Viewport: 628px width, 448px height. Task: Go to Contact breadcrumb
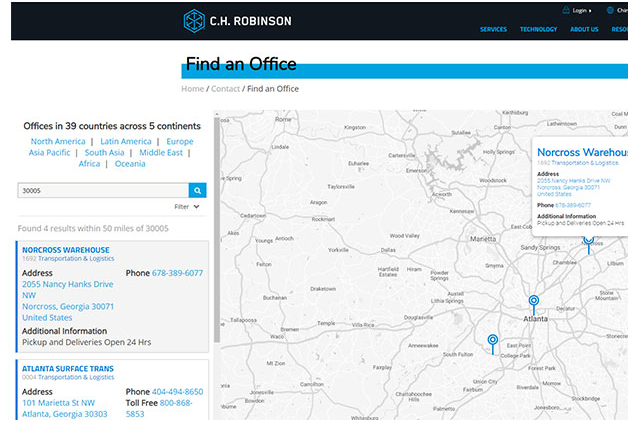point(225,89)
